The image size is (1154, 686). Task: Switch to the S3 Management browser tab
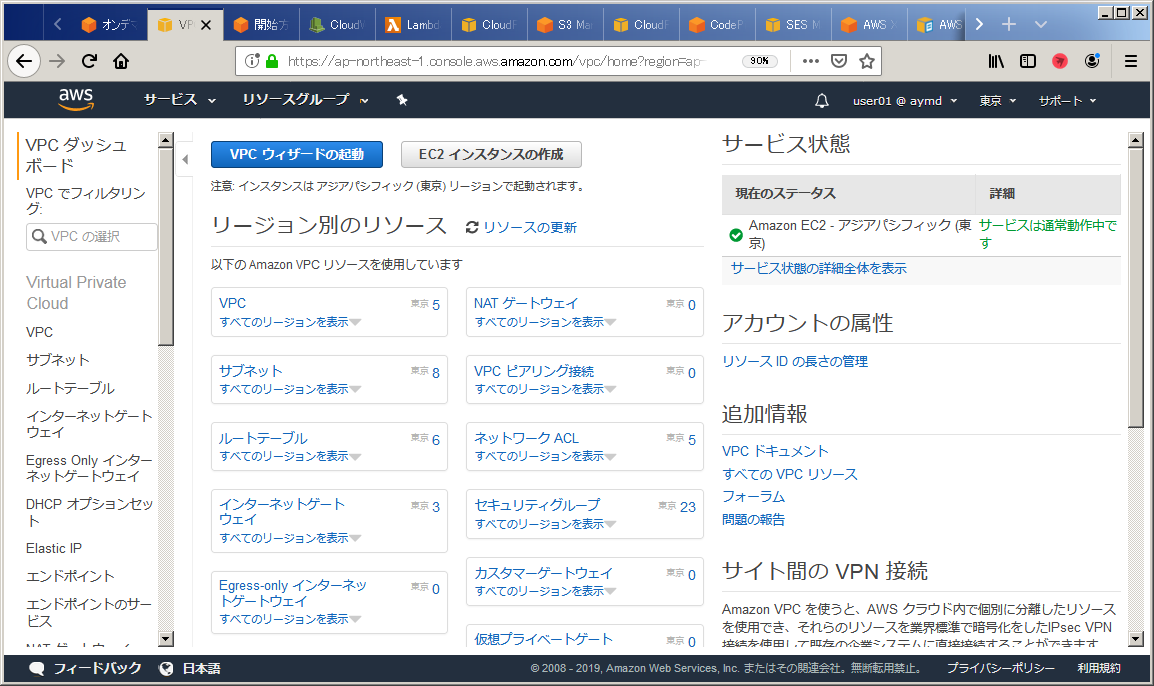point(565,24)
